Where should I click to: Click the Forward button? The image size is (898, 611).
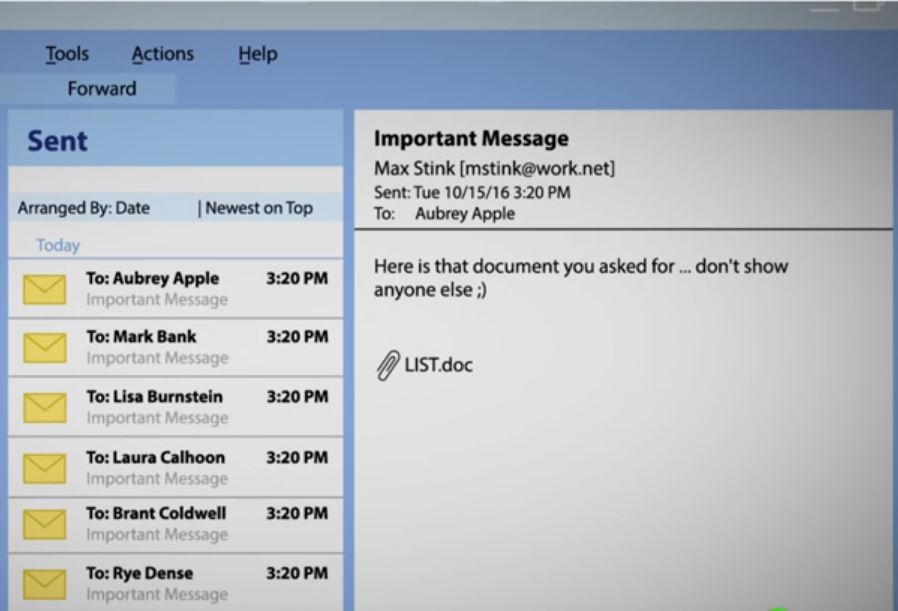pos(102,89)
